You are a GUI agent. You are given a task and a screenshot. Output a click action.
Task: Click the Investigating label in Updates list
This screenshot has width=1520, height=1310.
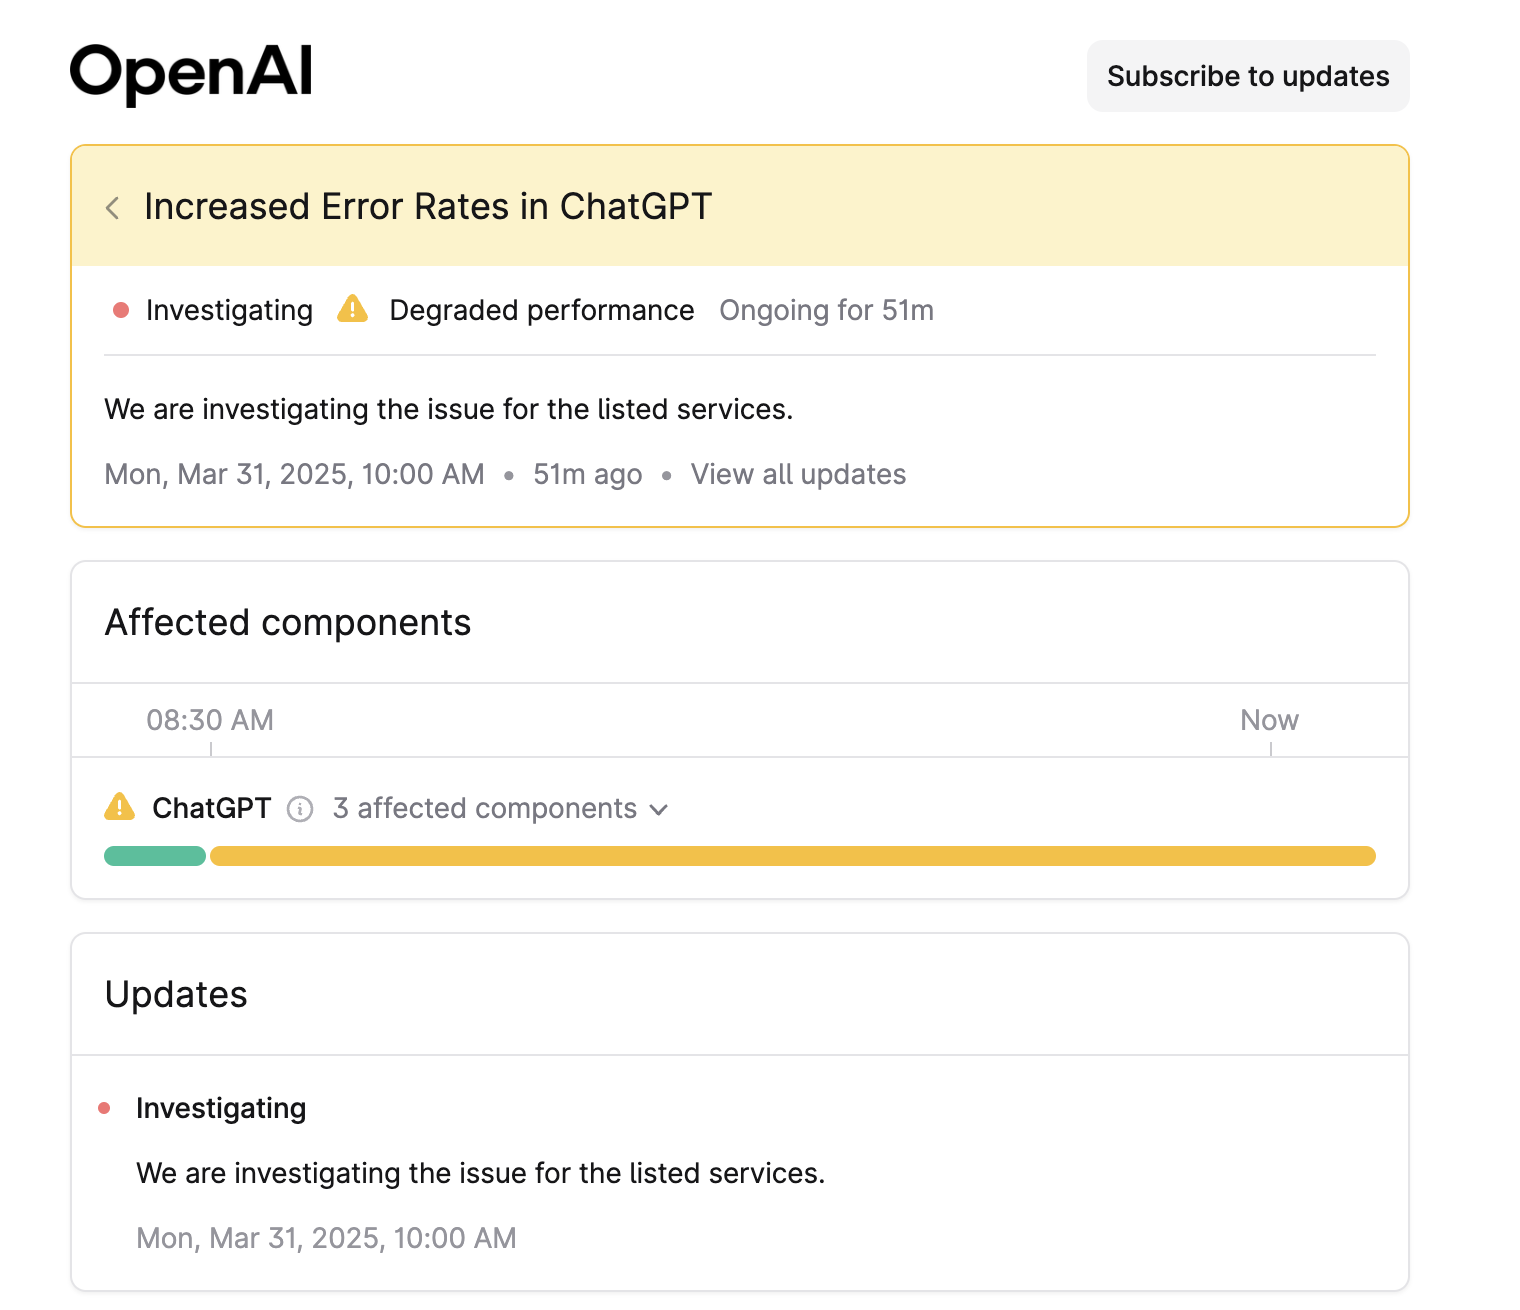221,1108
